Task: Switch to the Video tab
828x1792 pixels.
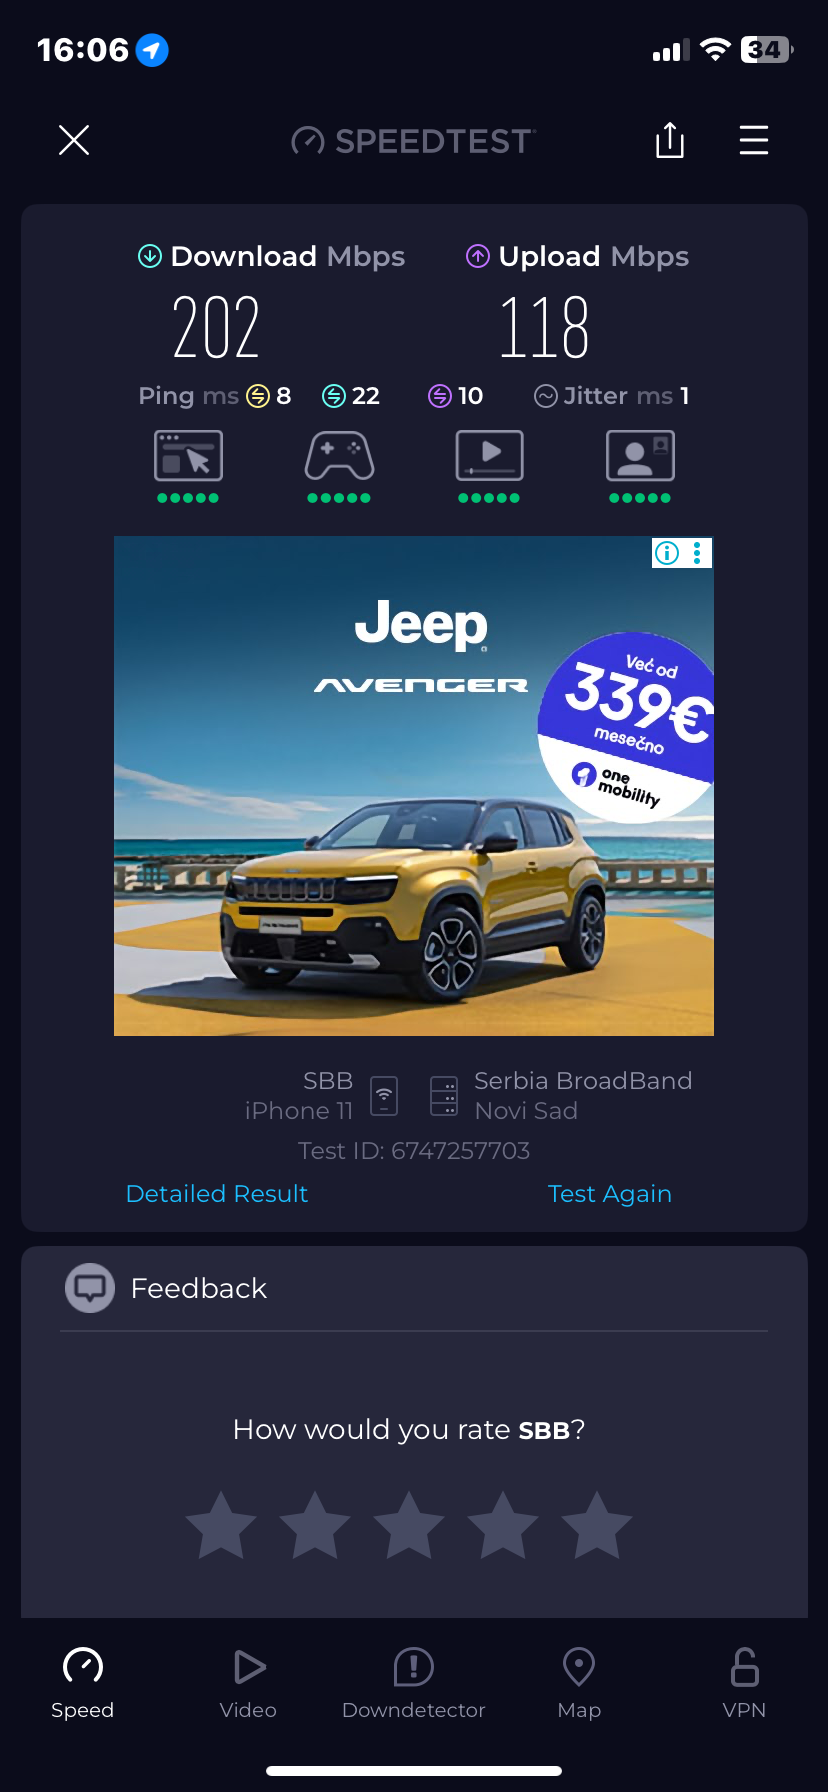Action: point(248,1684)
